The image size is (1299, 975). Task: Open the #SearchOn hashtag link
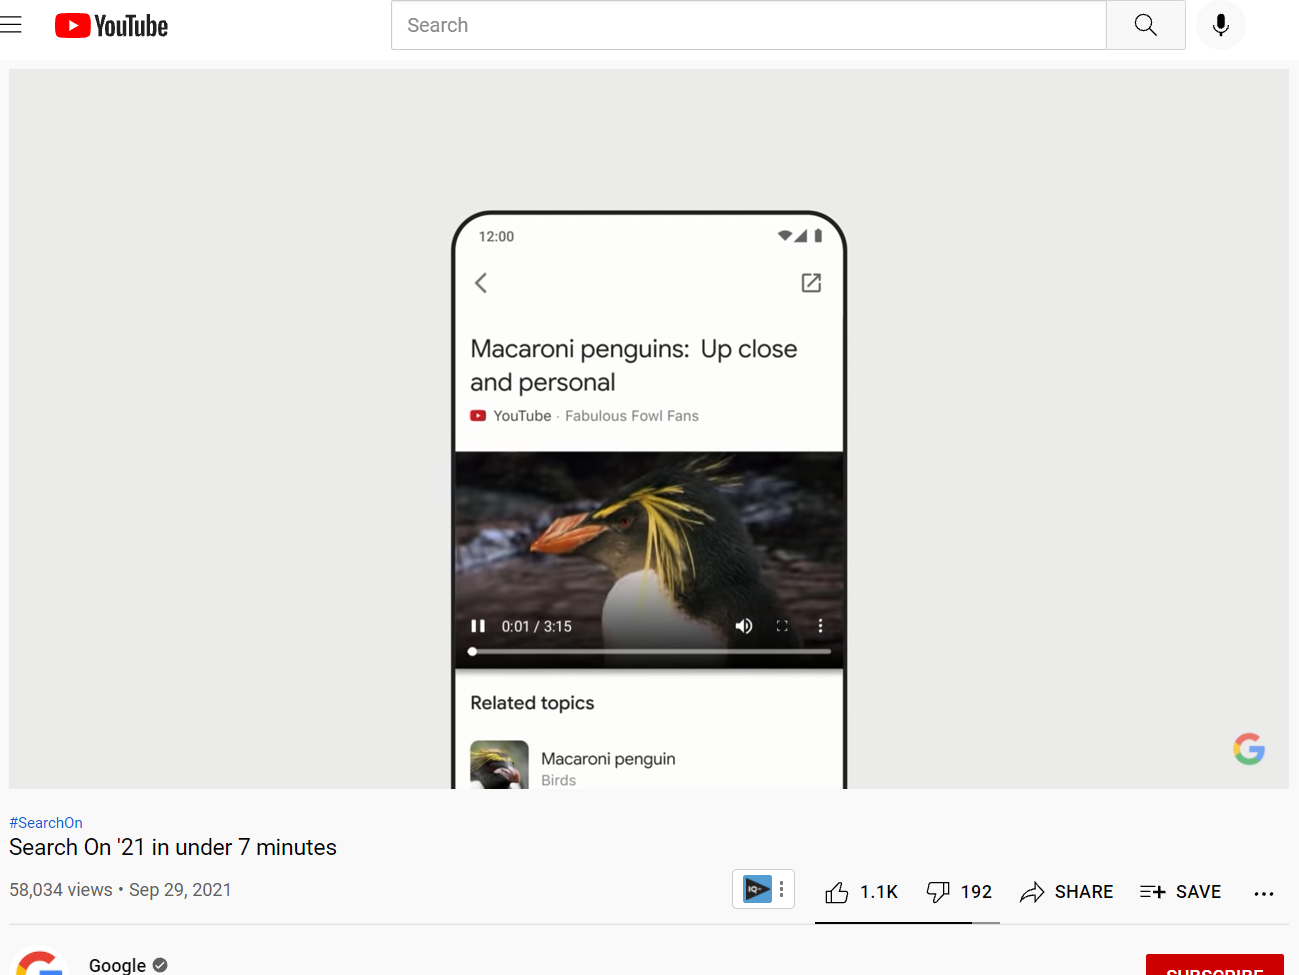pyautogui.click(x=45, y=822)
